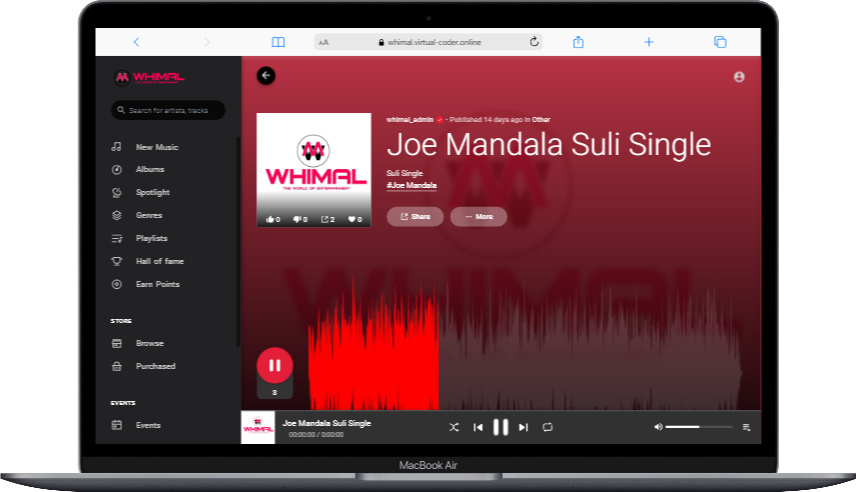856x492 pixels.
Task: Open Safari tab overview button
Action: [x=719, y=42]
